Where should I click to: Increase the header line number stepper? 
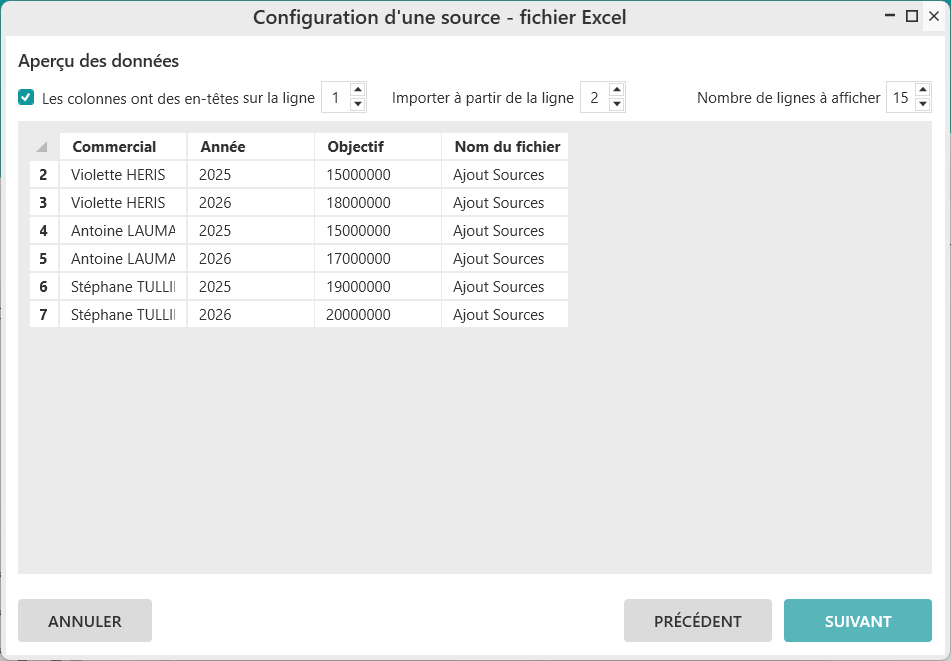coord(358,91)
